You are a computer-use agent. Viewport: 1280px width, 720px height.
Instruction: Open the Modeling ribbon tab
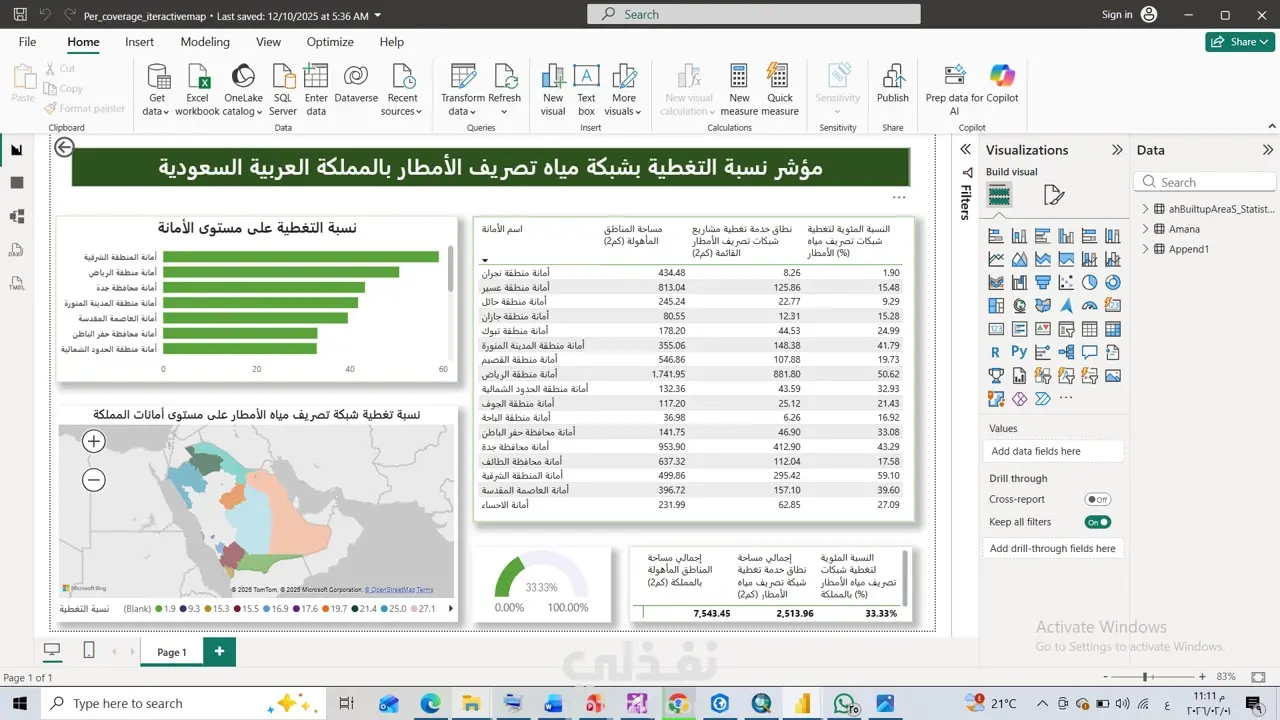click(x=205, y=42)
